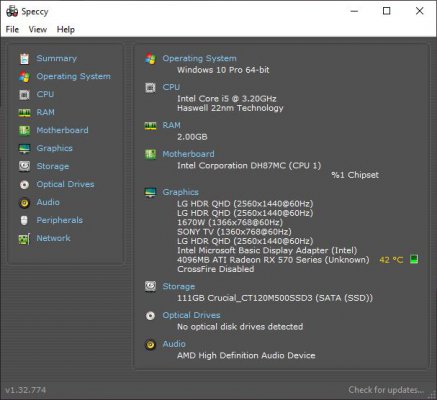
Task: Open the File menu
Action: point(12,30)
